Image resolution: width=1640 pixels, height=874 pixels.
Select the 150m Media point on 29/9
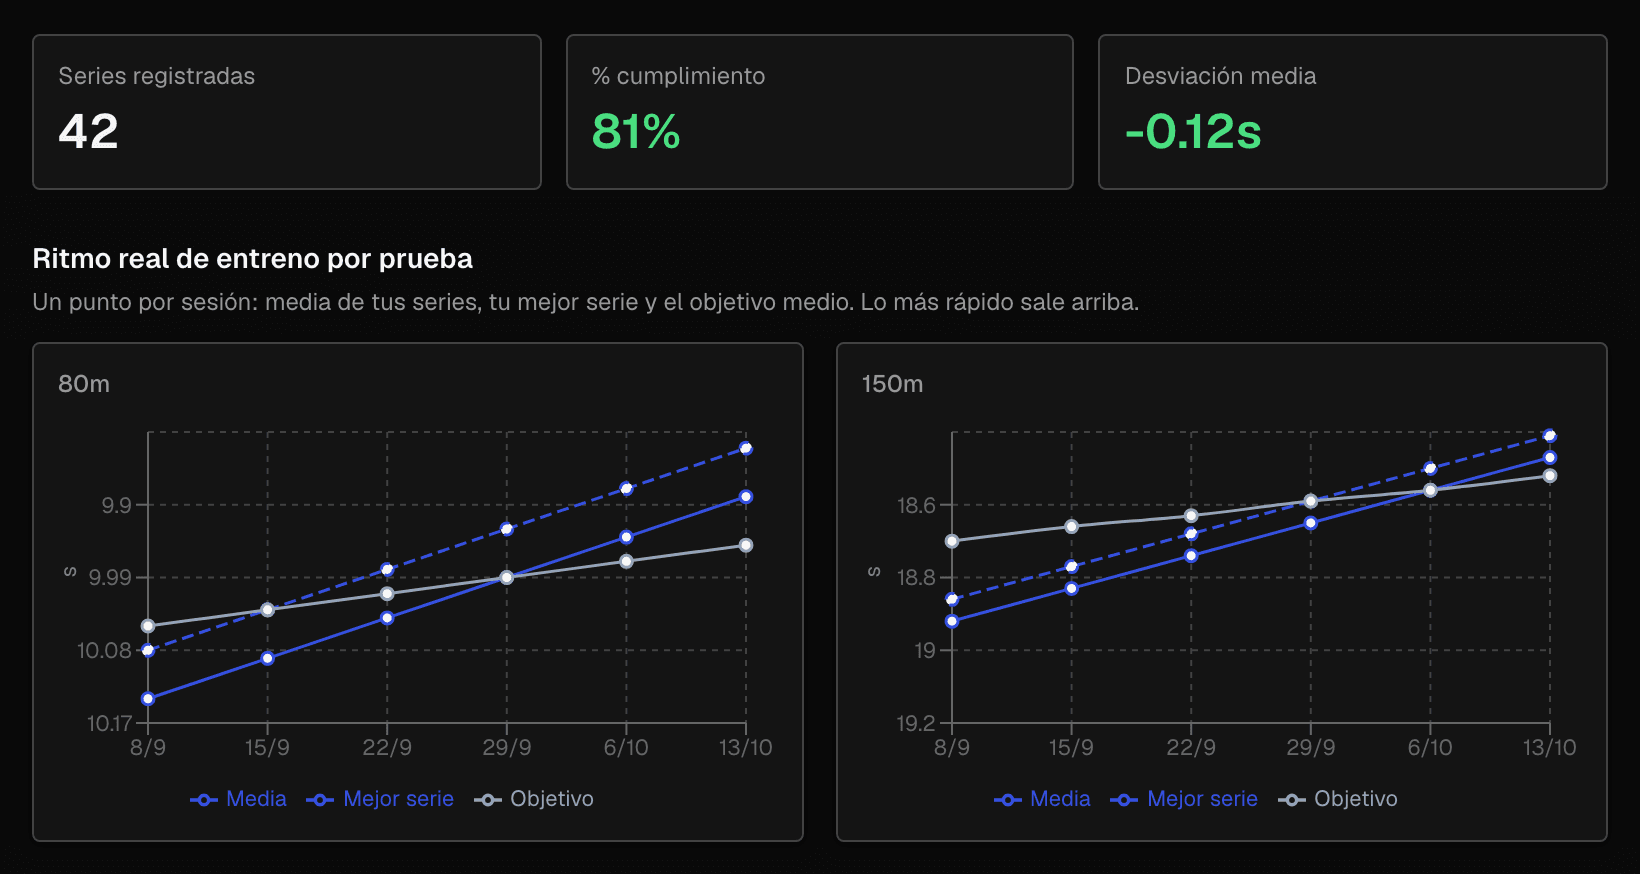pyautogui.click(x=1311, y=523)
